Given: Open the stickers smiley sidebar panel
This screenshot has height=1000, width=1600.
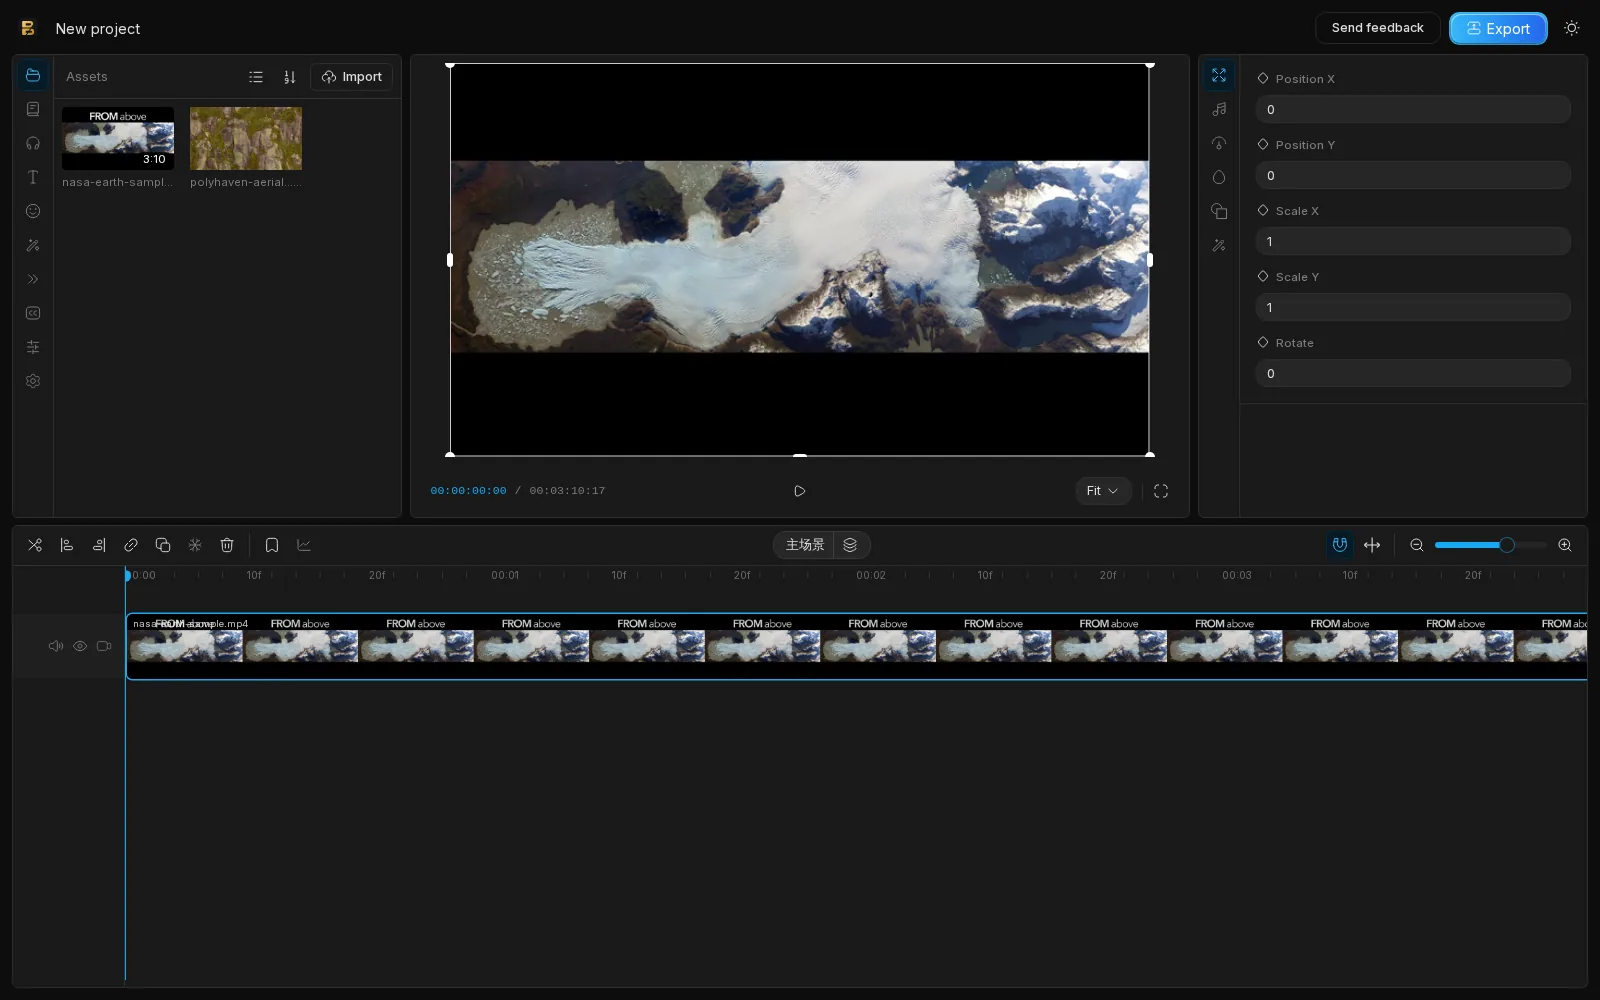Looking at the screenshot, I should (x=33, y=211).
